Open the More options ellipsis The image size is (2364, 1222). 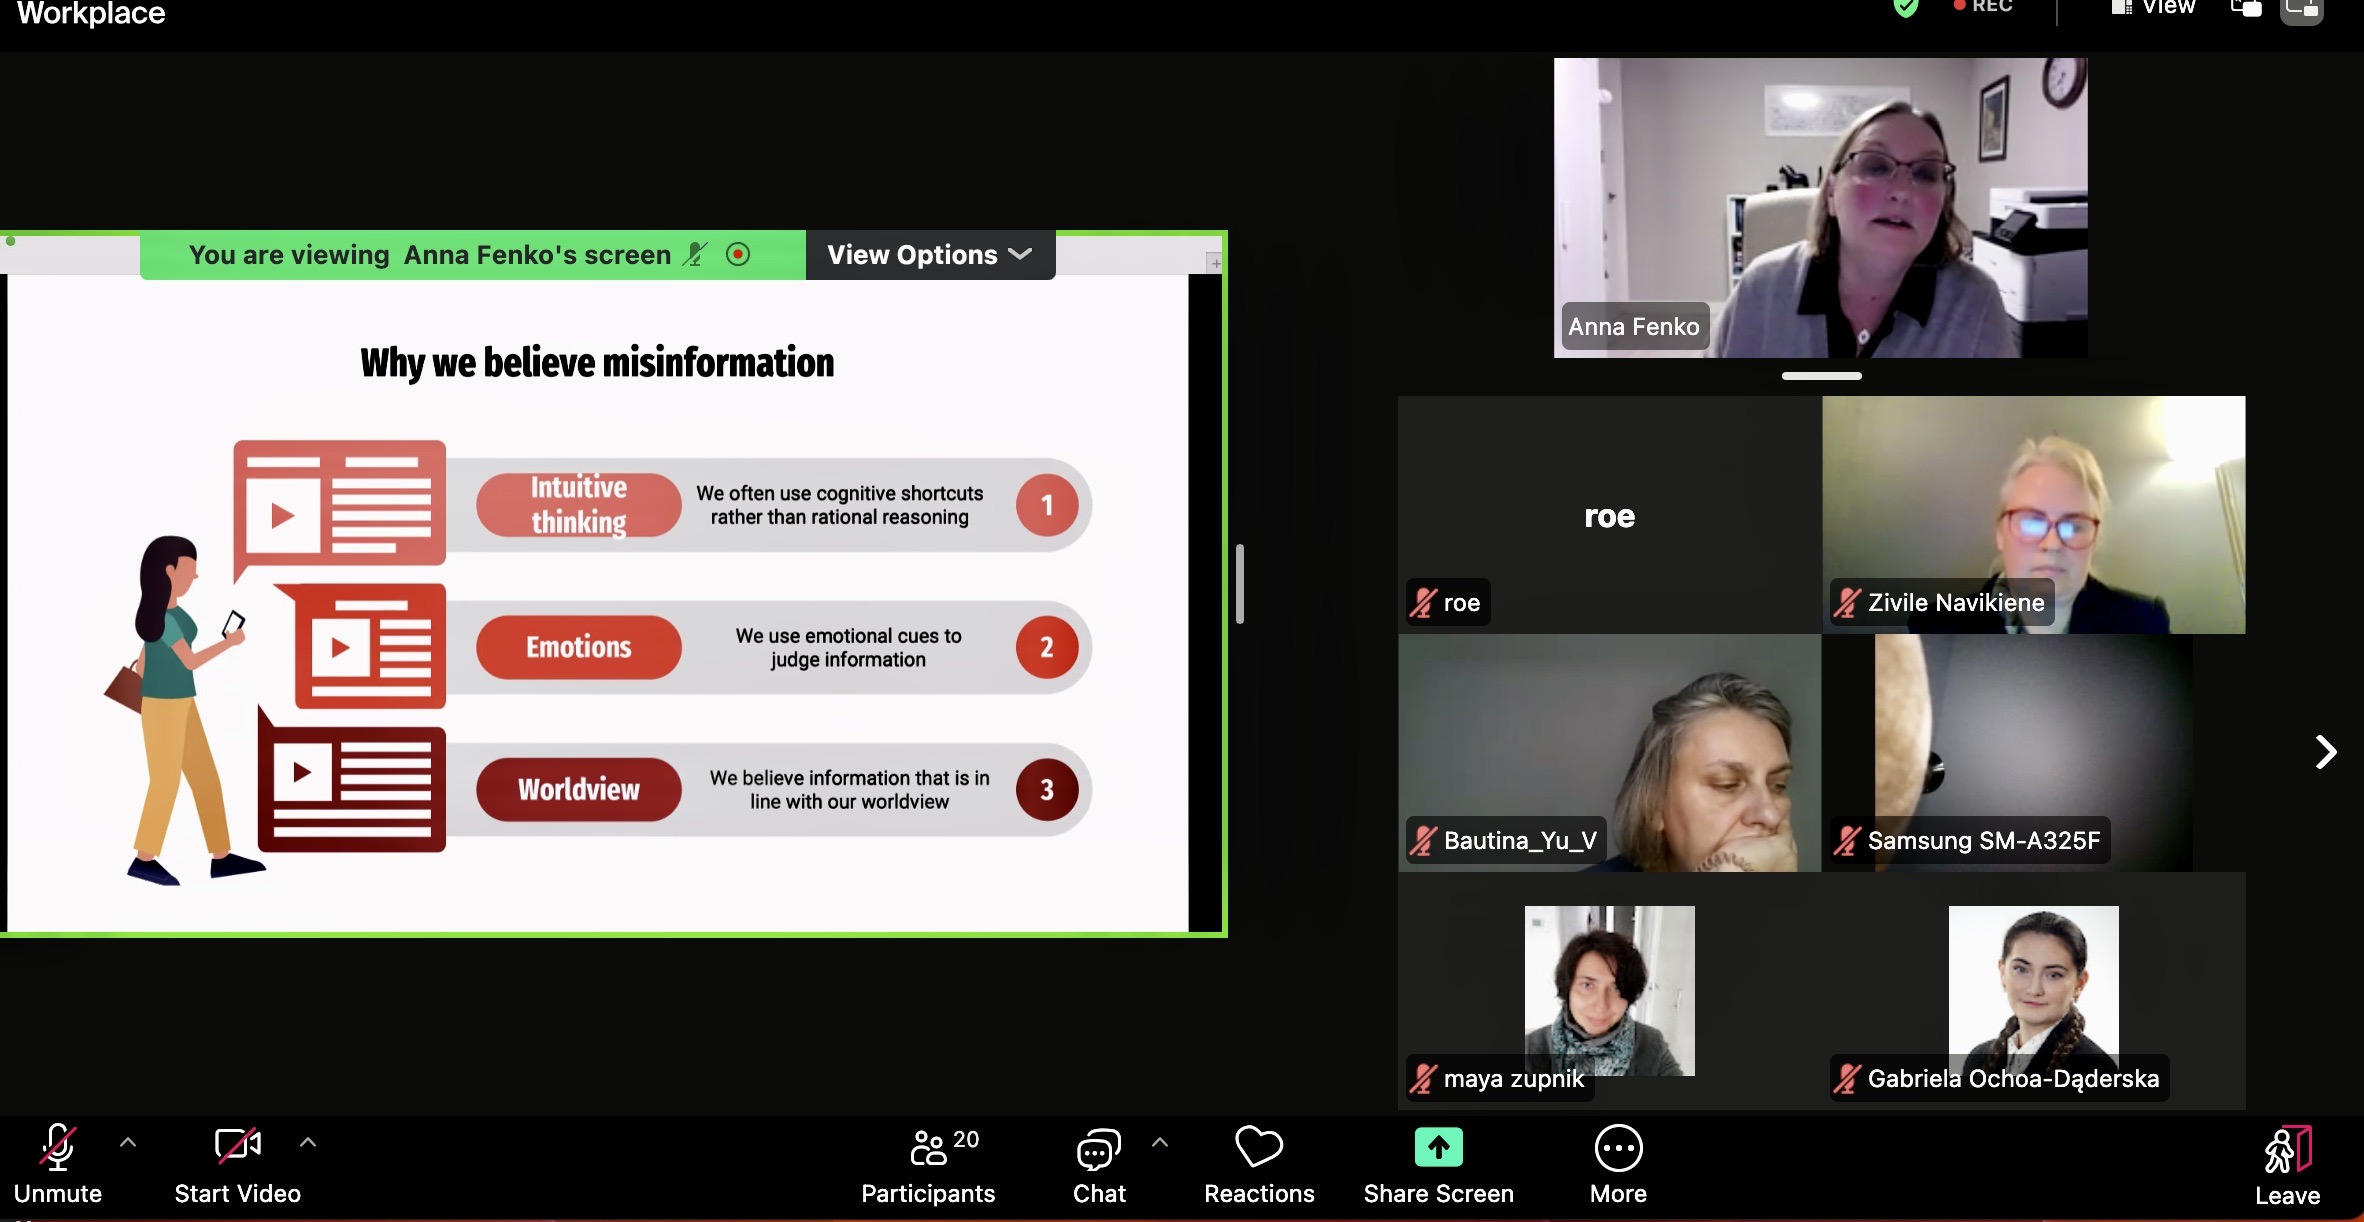(1618, 1148)
